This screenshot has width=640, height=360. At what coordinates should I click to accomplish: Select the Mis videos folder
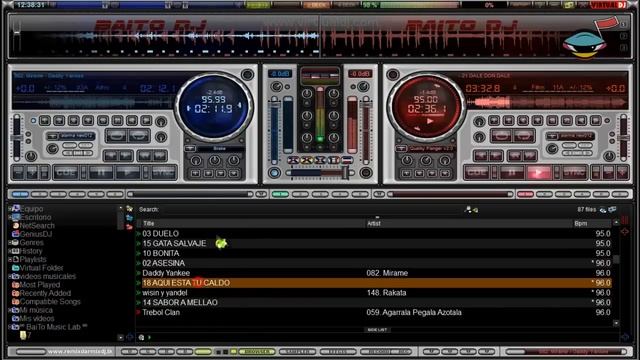coord(33,318)
